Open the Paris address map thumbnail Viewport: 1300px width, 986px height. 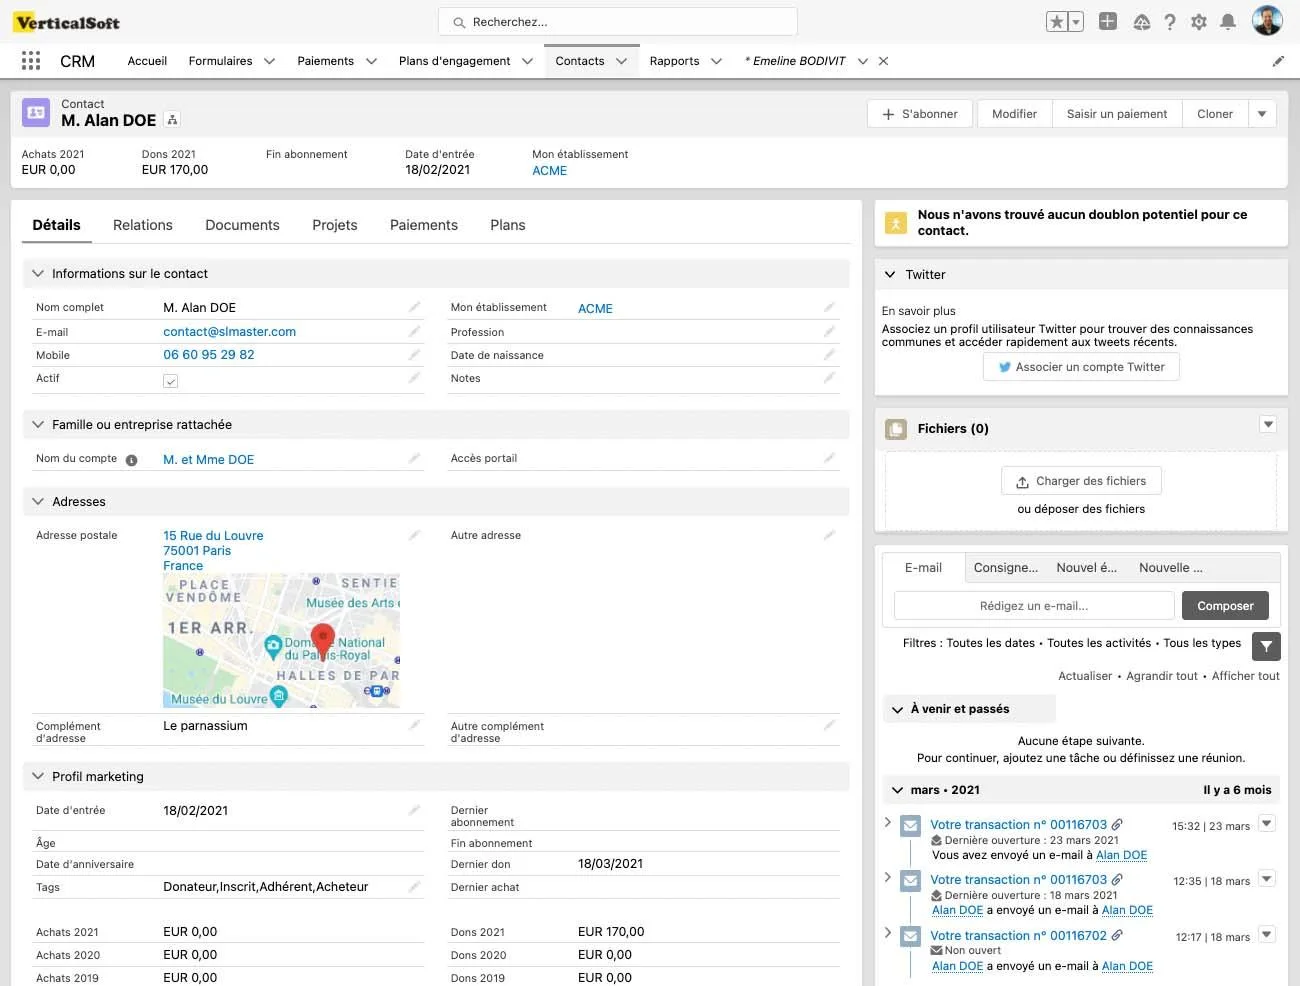coord(281,641)
